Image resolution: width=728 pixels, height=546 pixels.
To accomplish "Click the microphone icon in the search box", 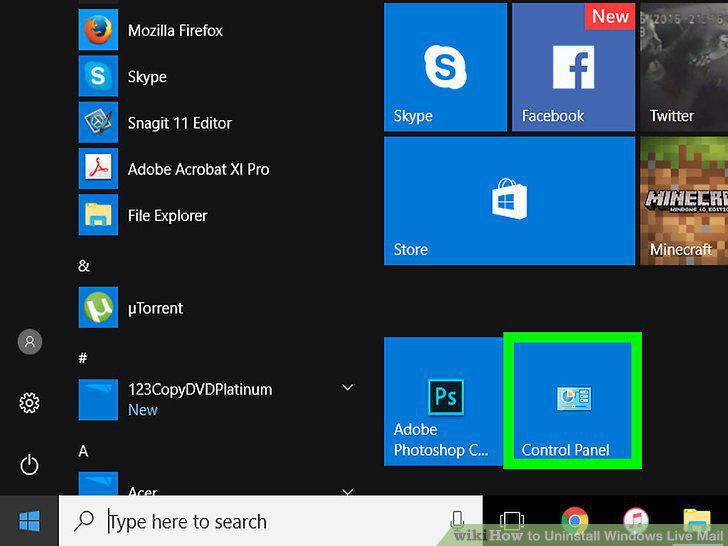I will click(x=457, y=520).
